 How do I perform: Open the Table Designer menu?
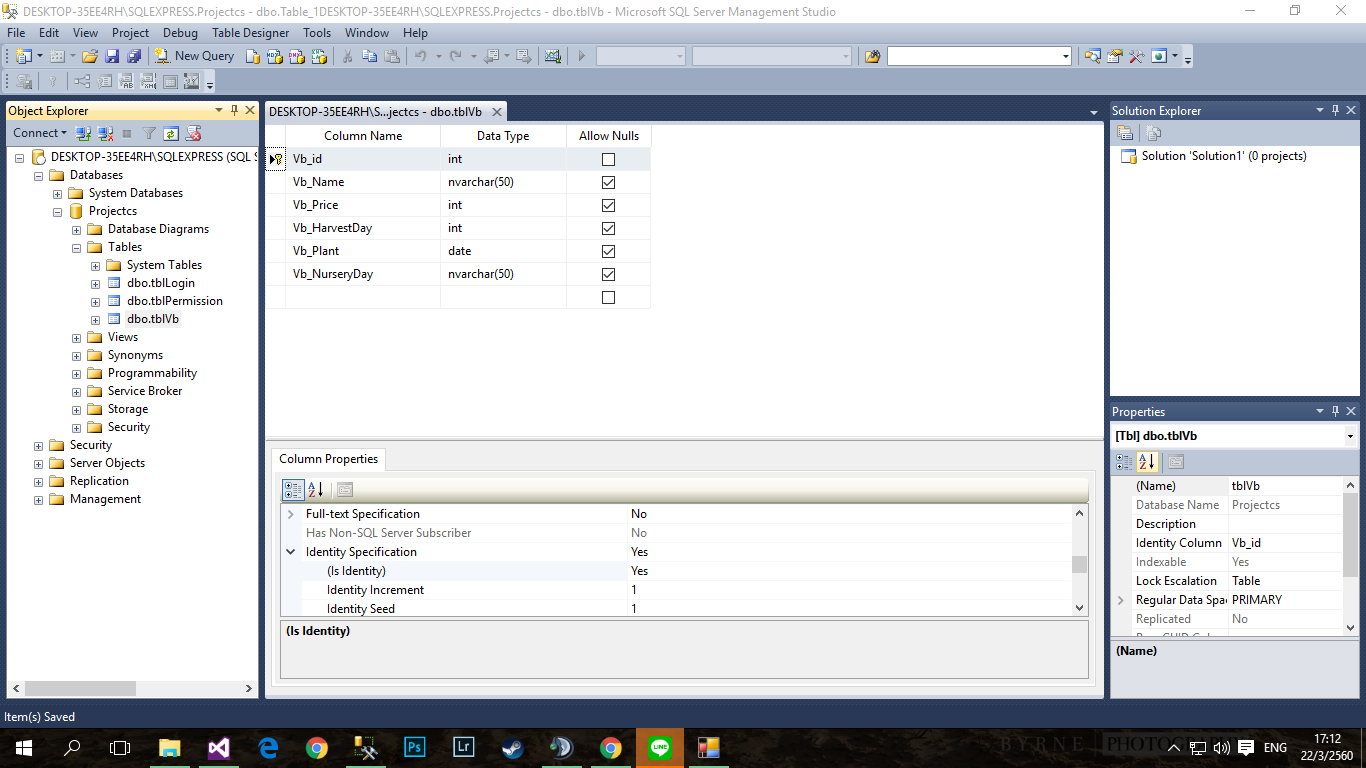pos(251,33)
